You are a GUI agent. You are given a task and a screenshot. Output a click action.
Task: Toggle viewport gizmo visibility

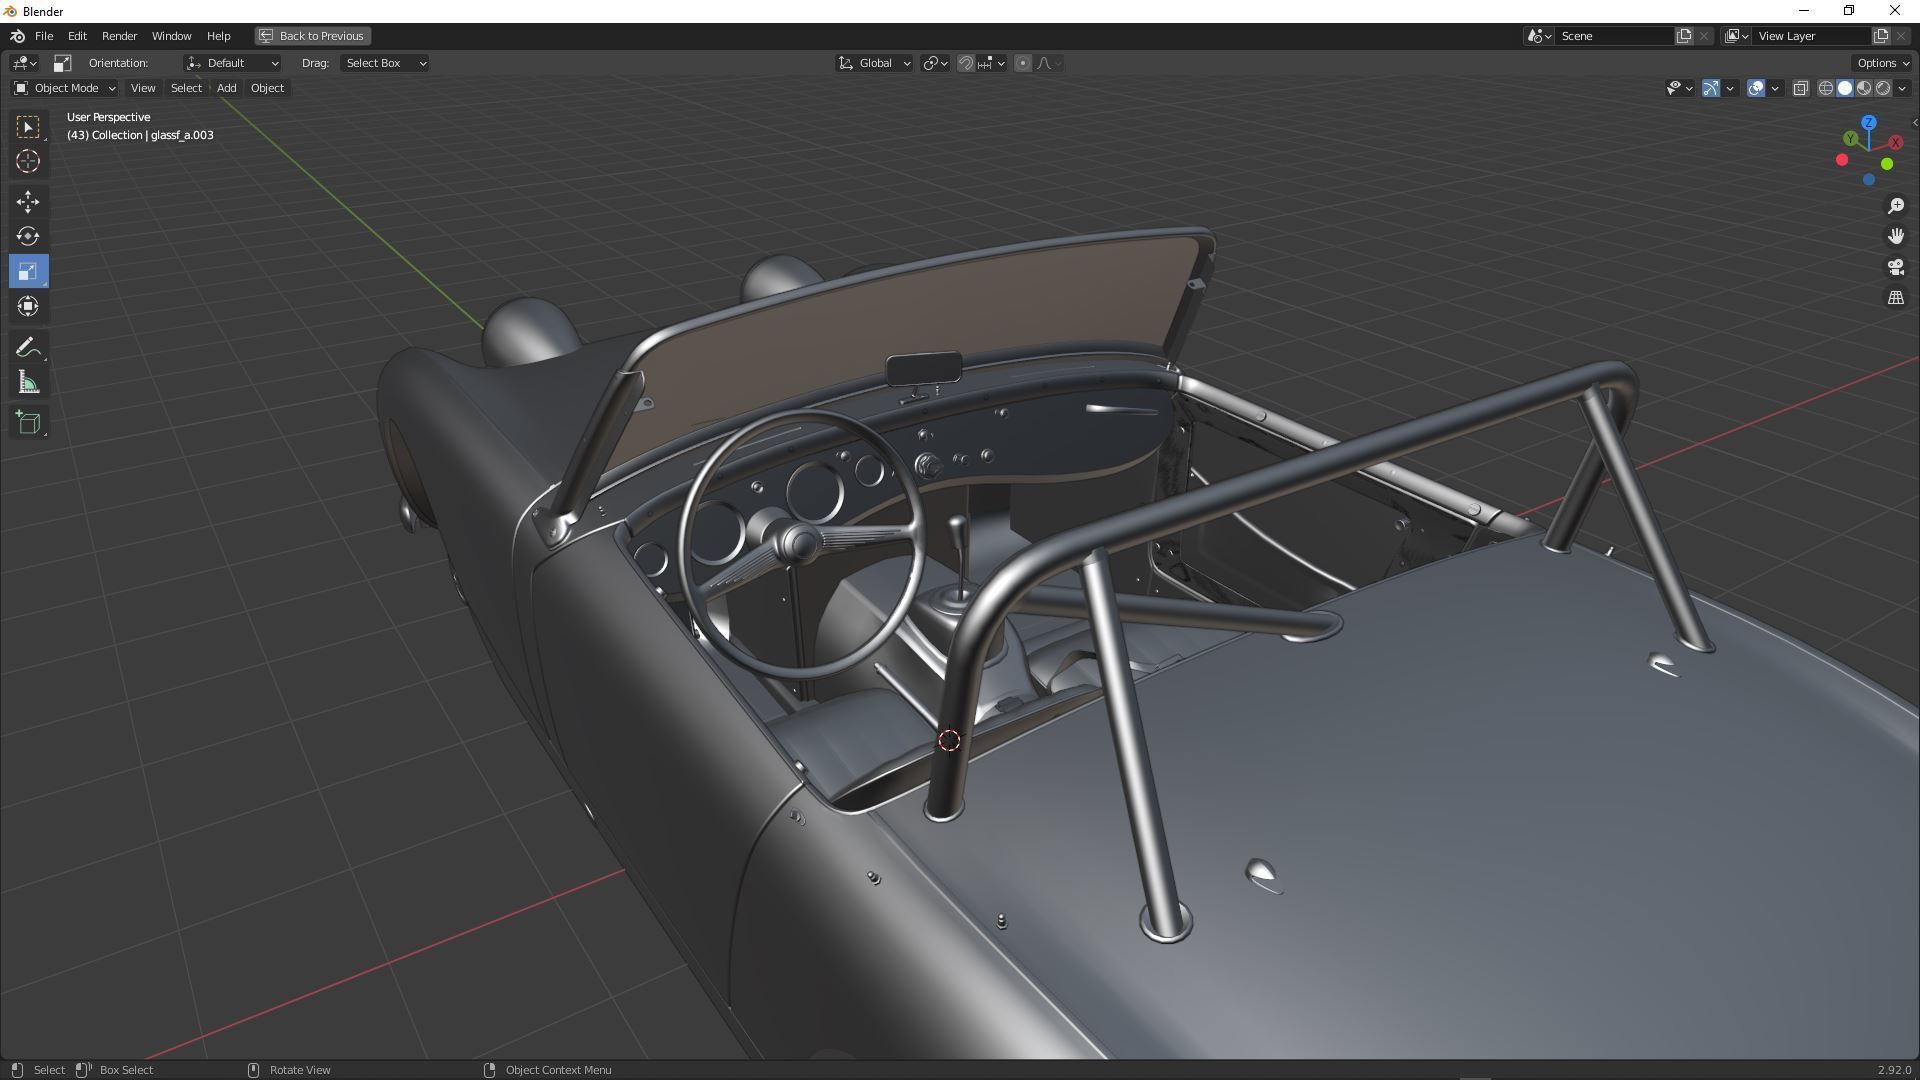[x=1711, y=88]
